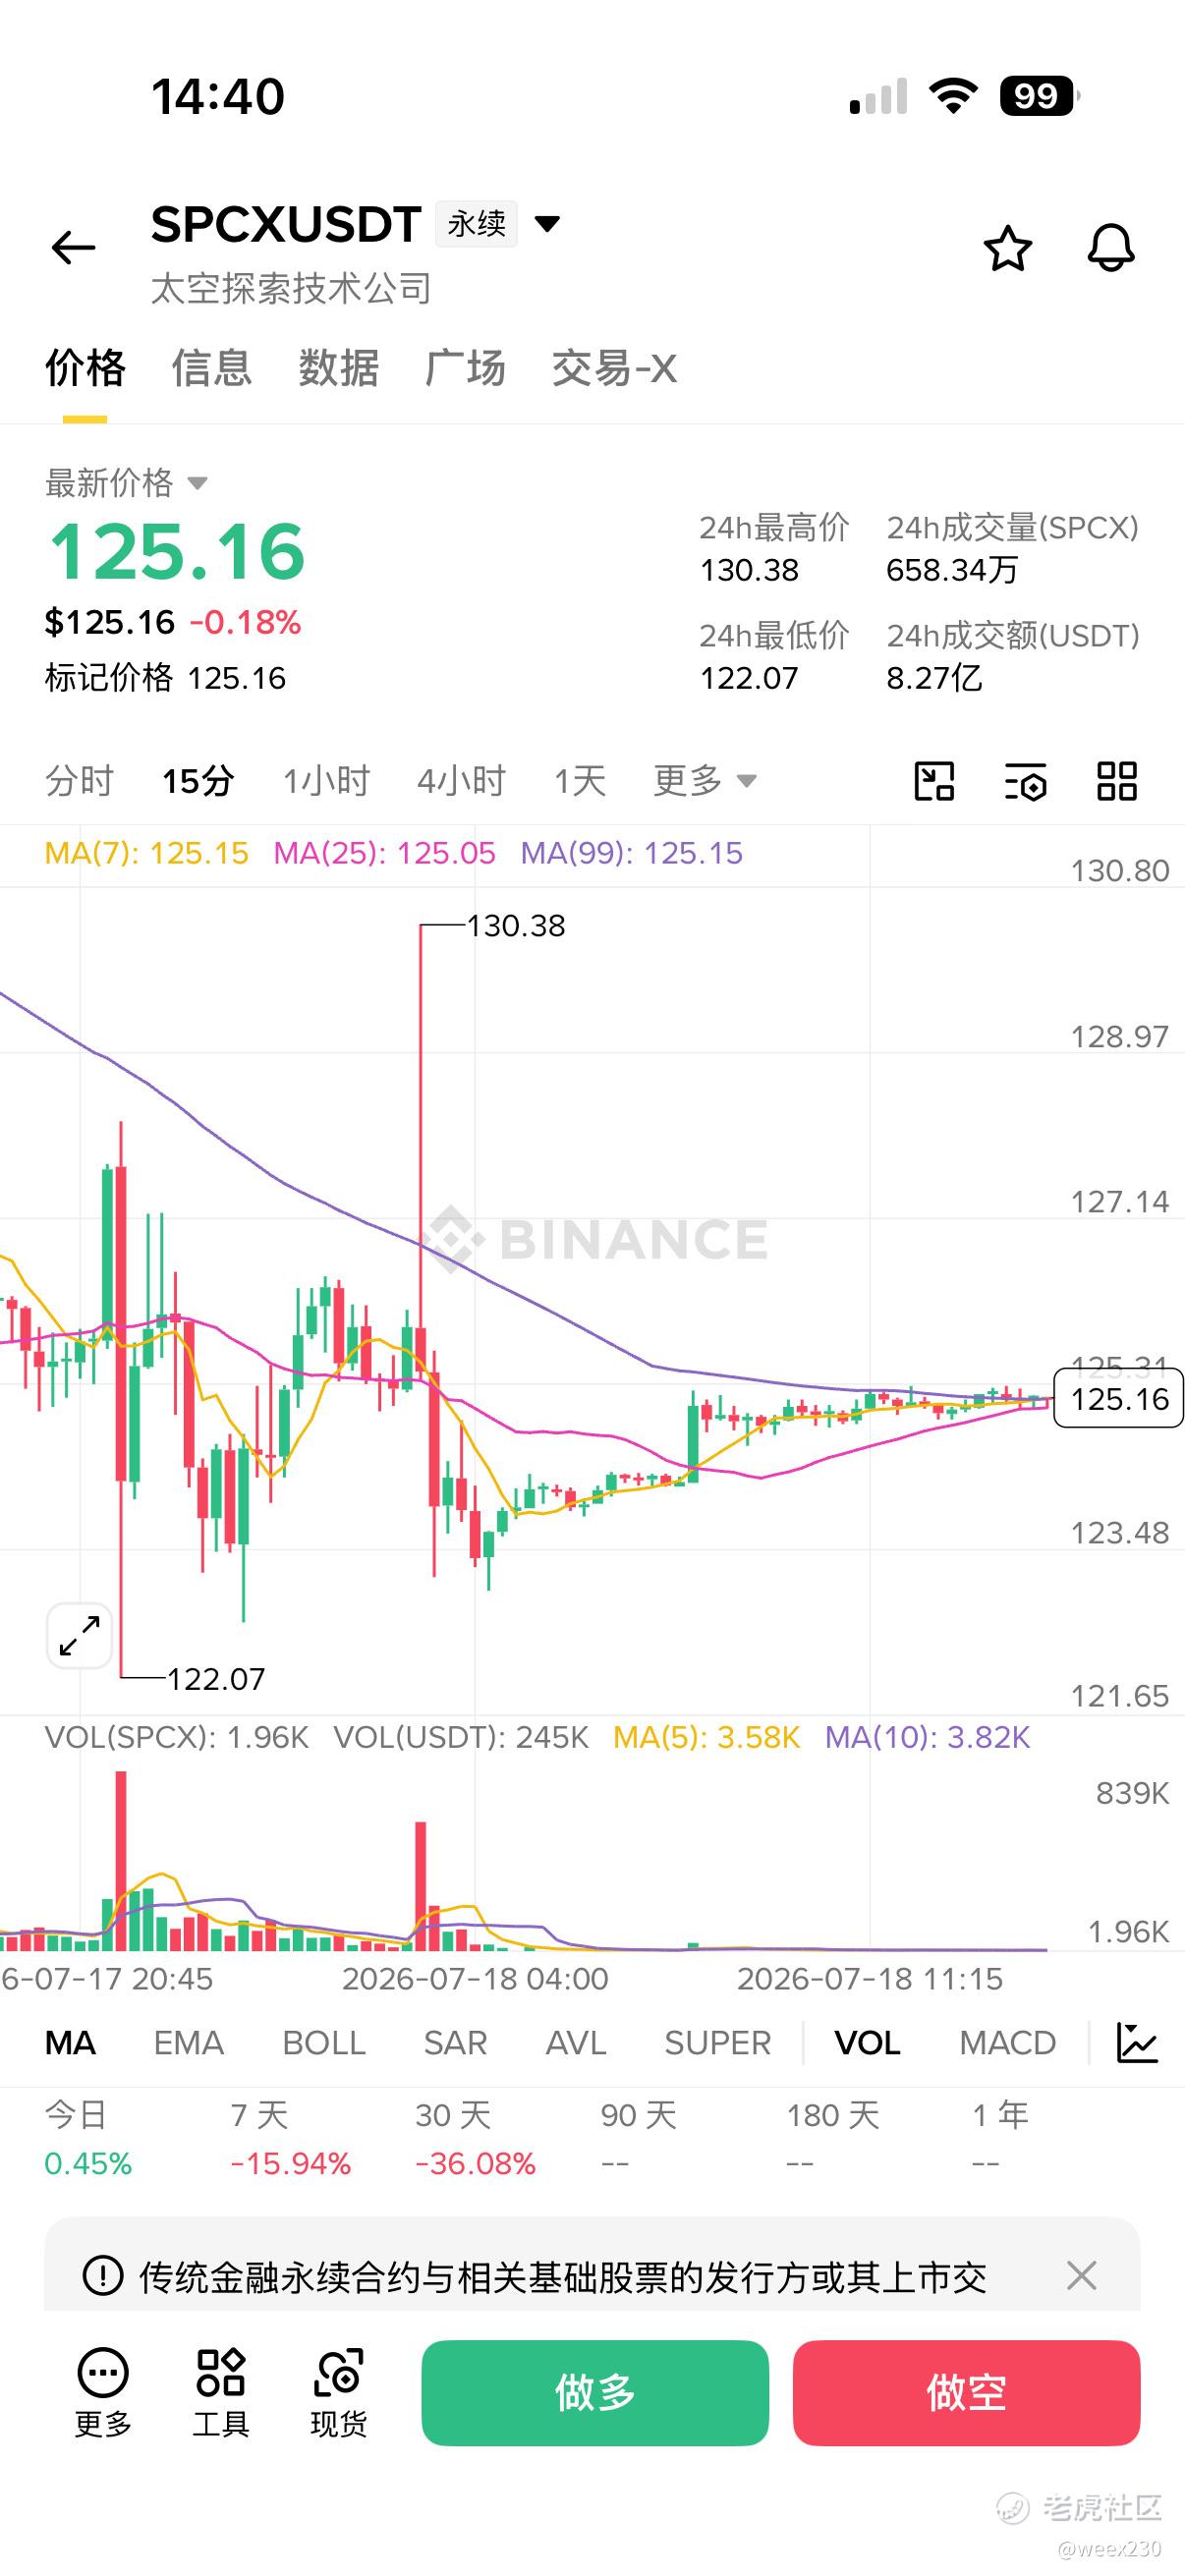Toggle the MA indicator on chart
1185x2576 pixels.
70,2042
